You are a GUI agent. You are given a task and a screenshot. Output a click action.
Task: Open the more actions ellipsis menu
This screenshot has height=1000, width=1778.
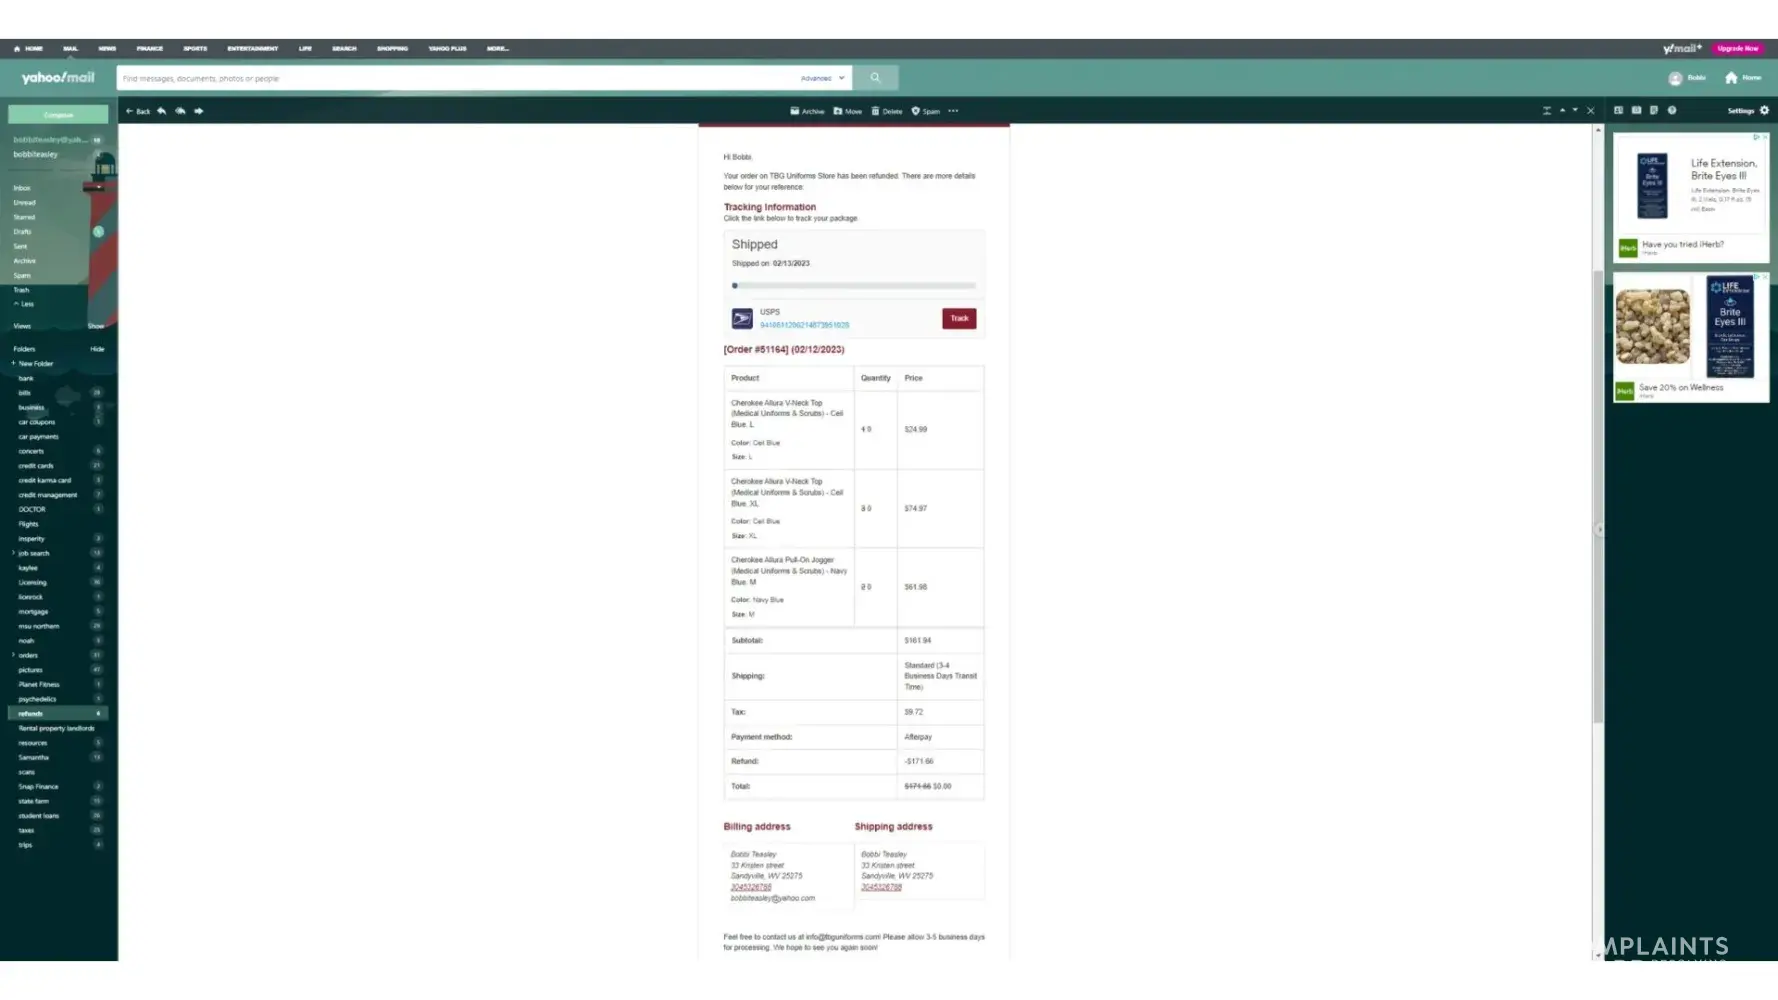point(953,111)
